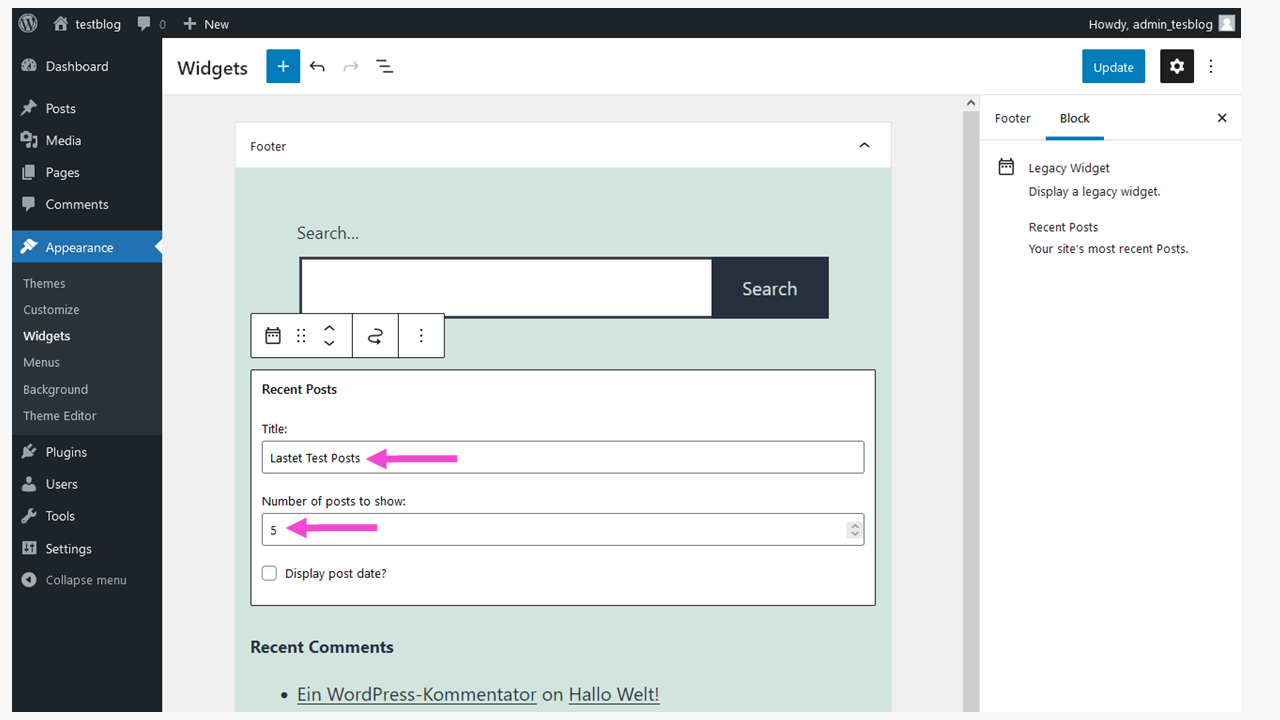Open the block list view
This screenshot has height=720, width=1280.
385,66
